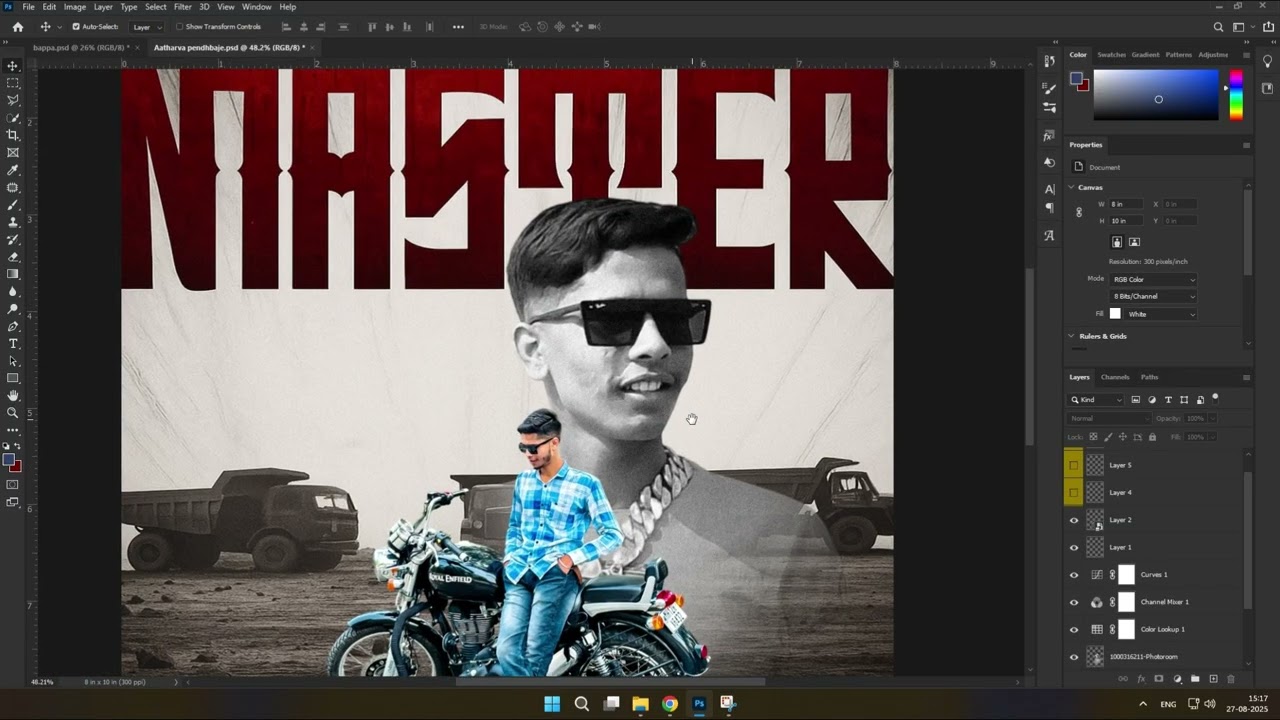The image size is (1280, 720).
Task: Click the canvas width W field
Action: (x=1125, y=204)
